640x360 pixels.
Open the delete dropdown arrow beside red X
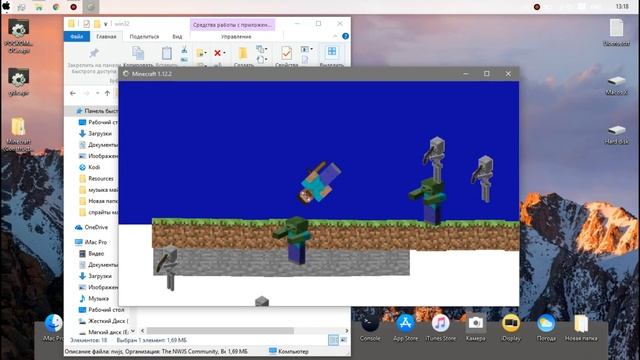[224, 53]
